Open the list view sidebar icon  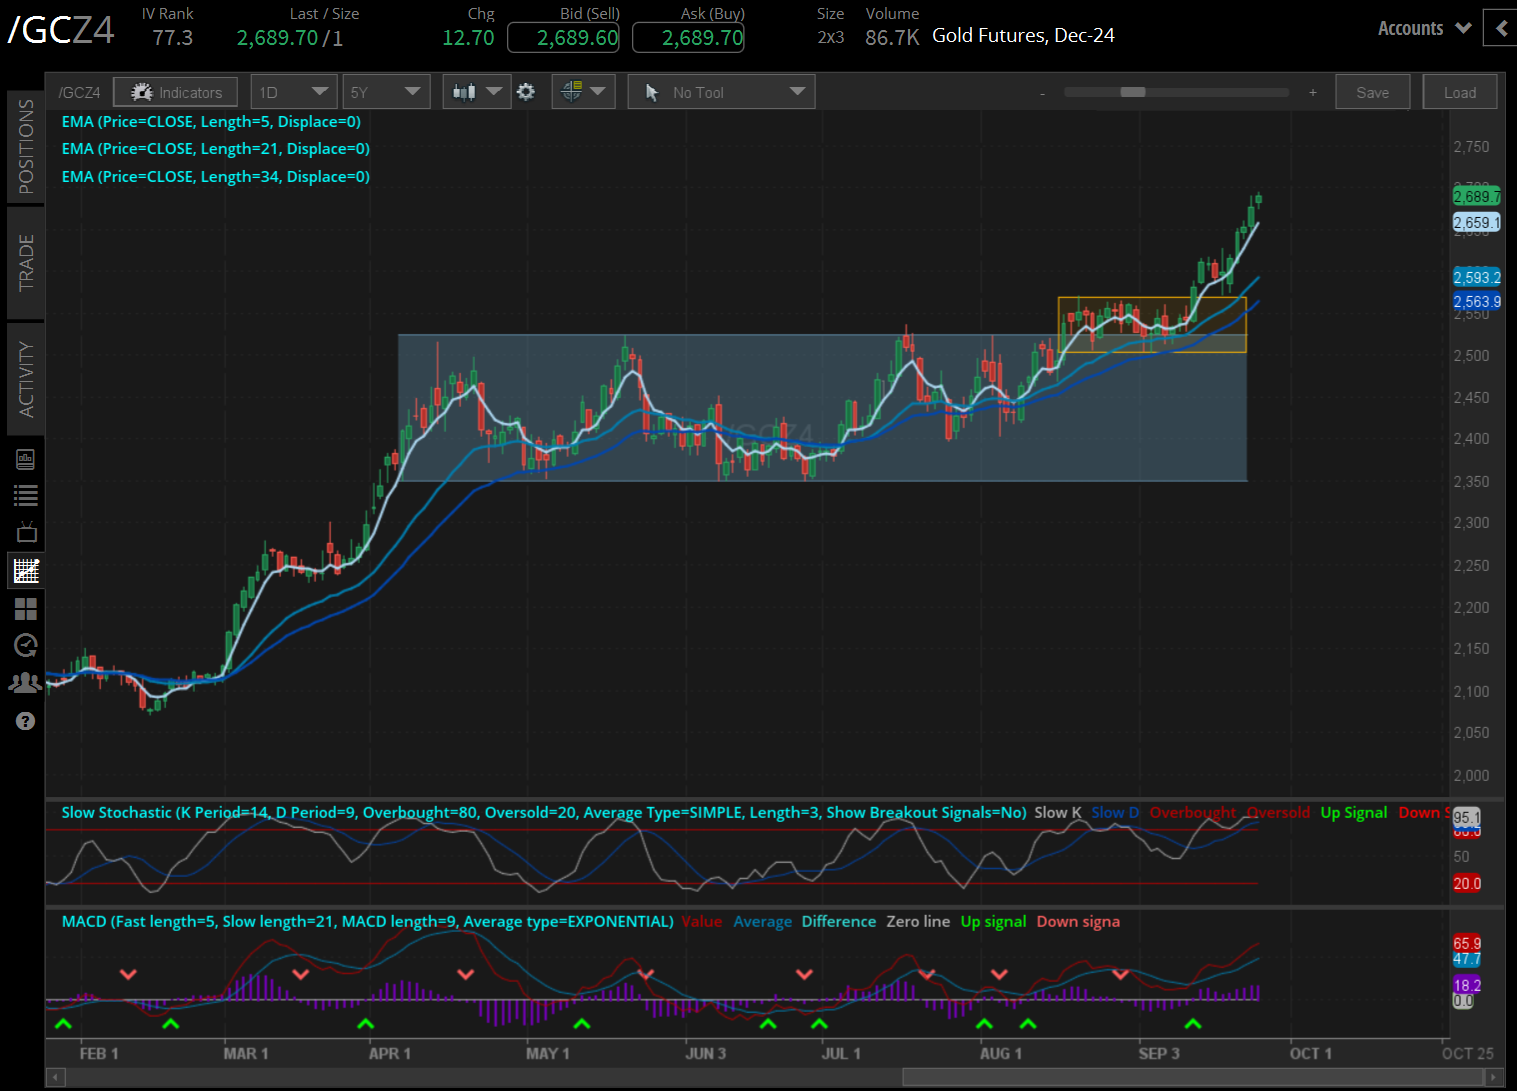pyautogui.click(x=26, y=495)
